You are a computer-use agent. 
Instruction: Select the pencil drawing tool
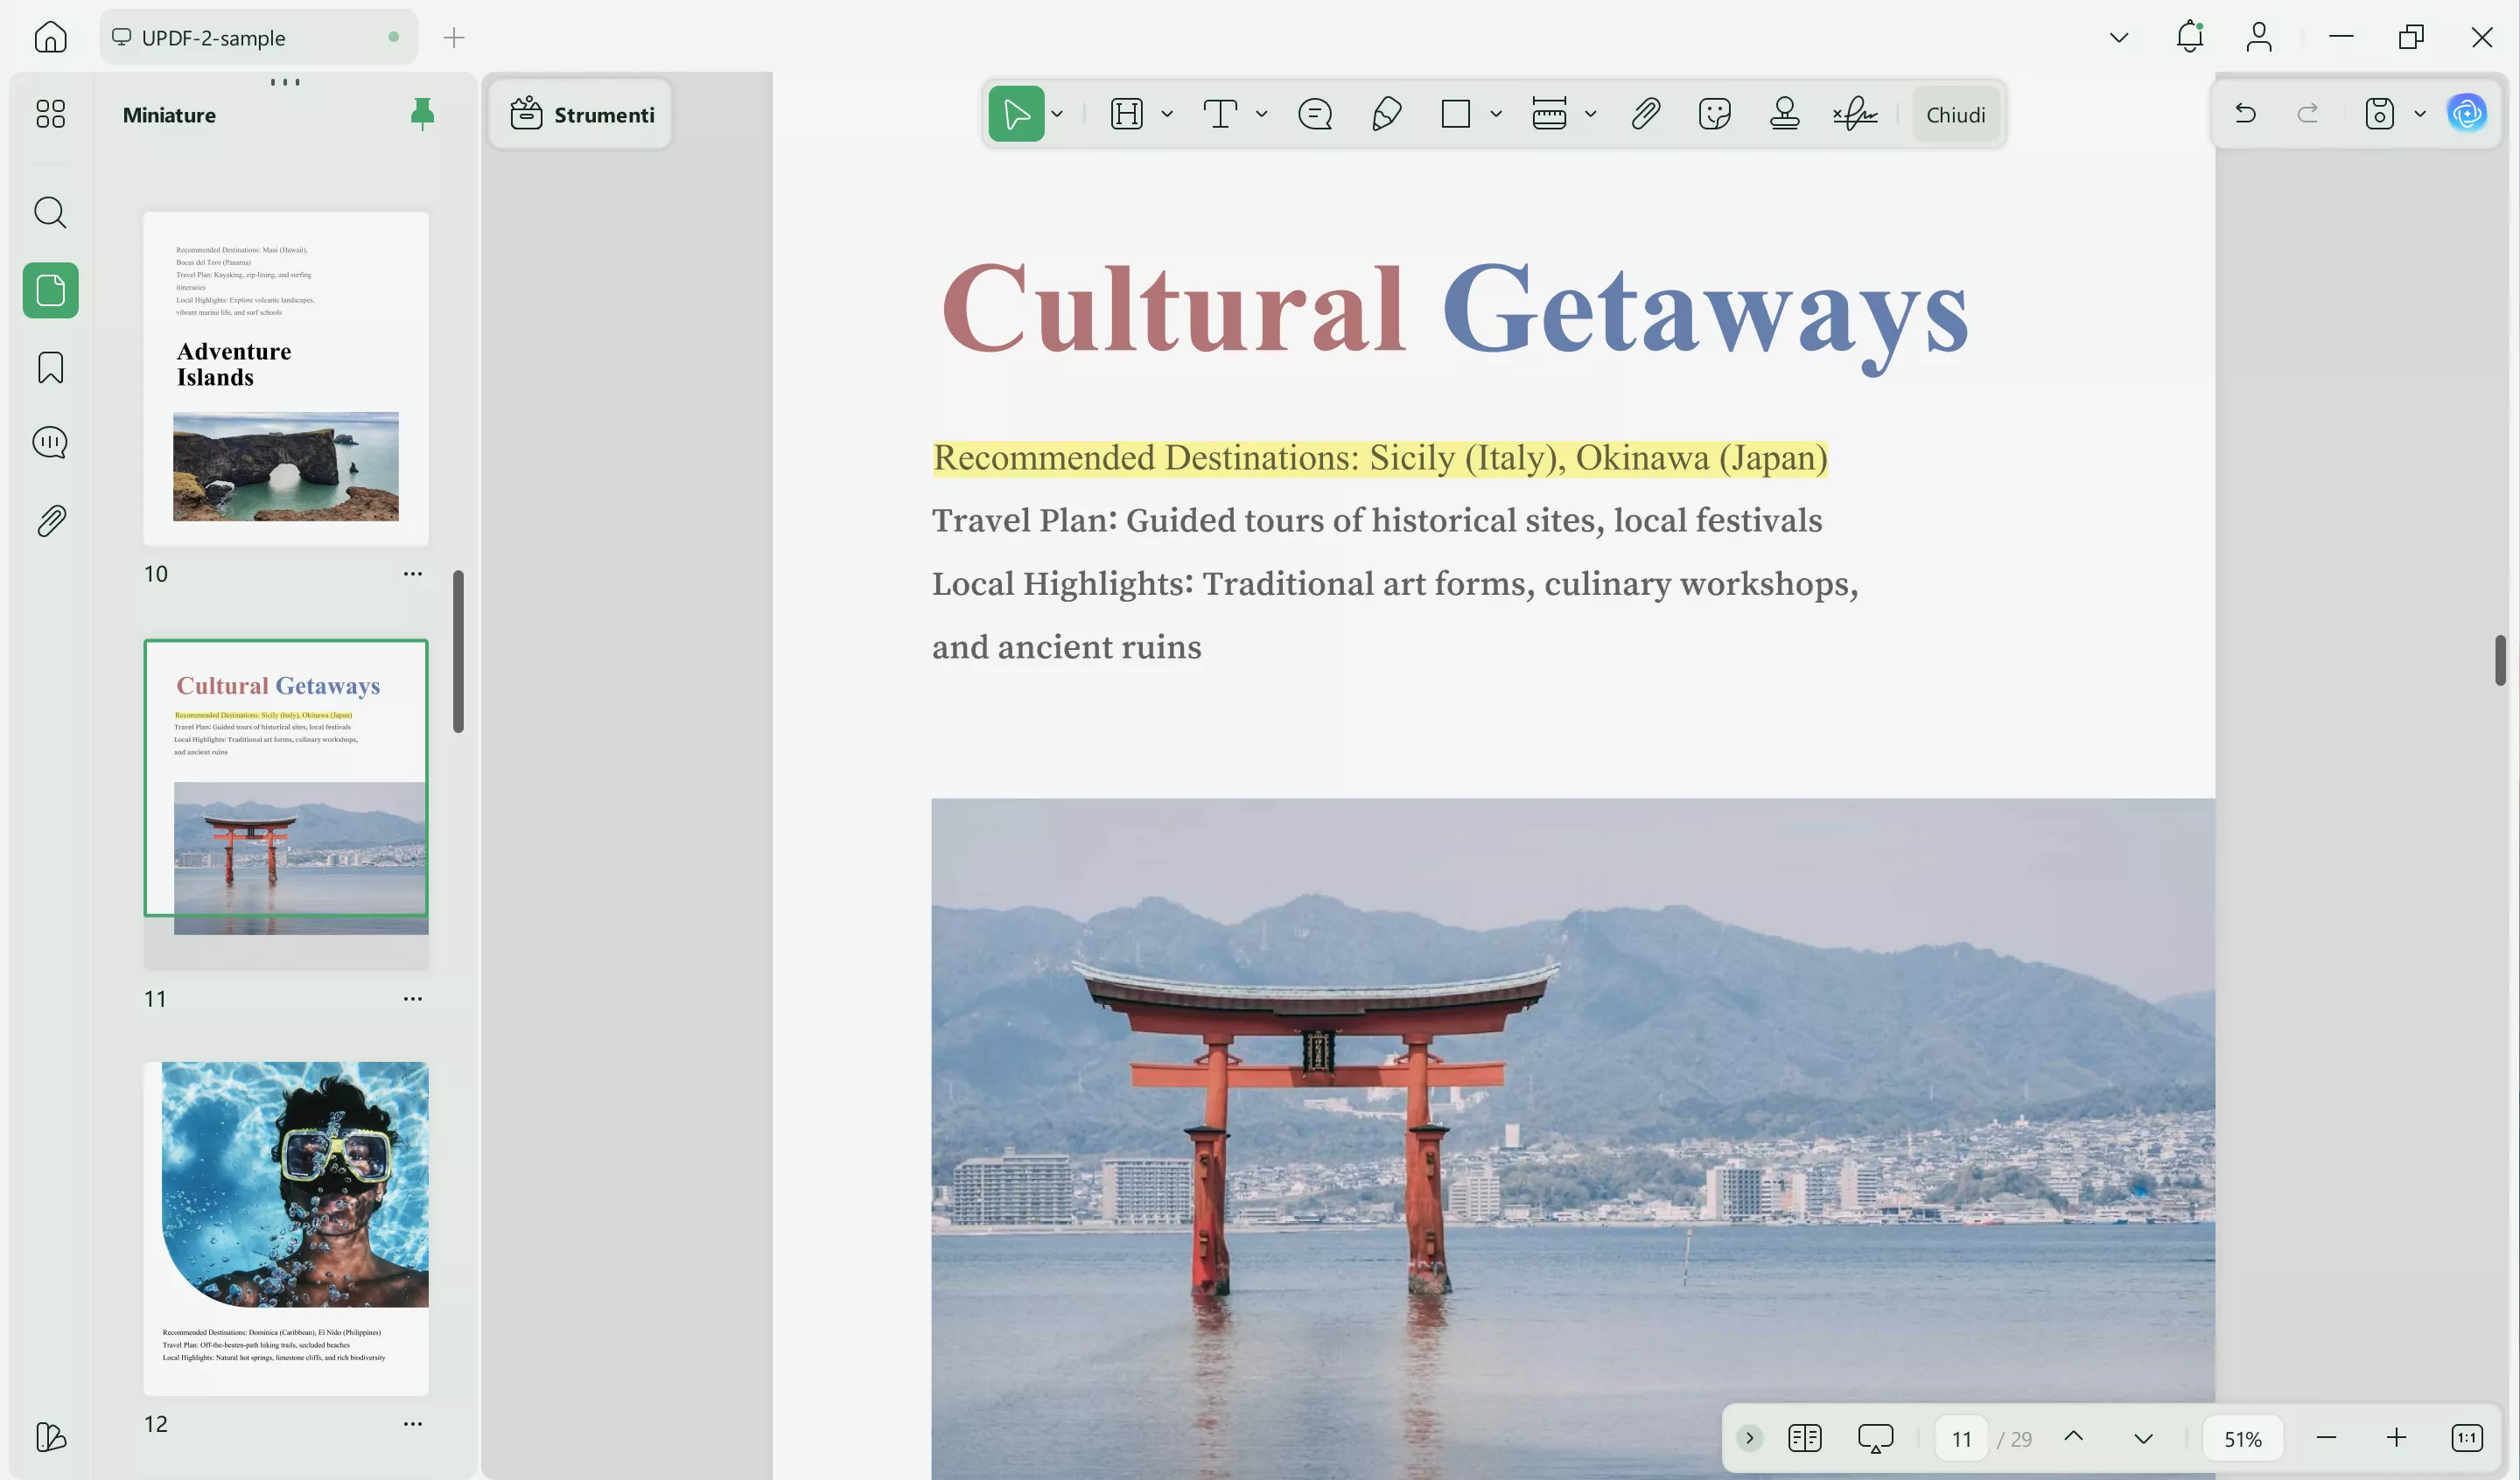click(x=1386, y=114)
